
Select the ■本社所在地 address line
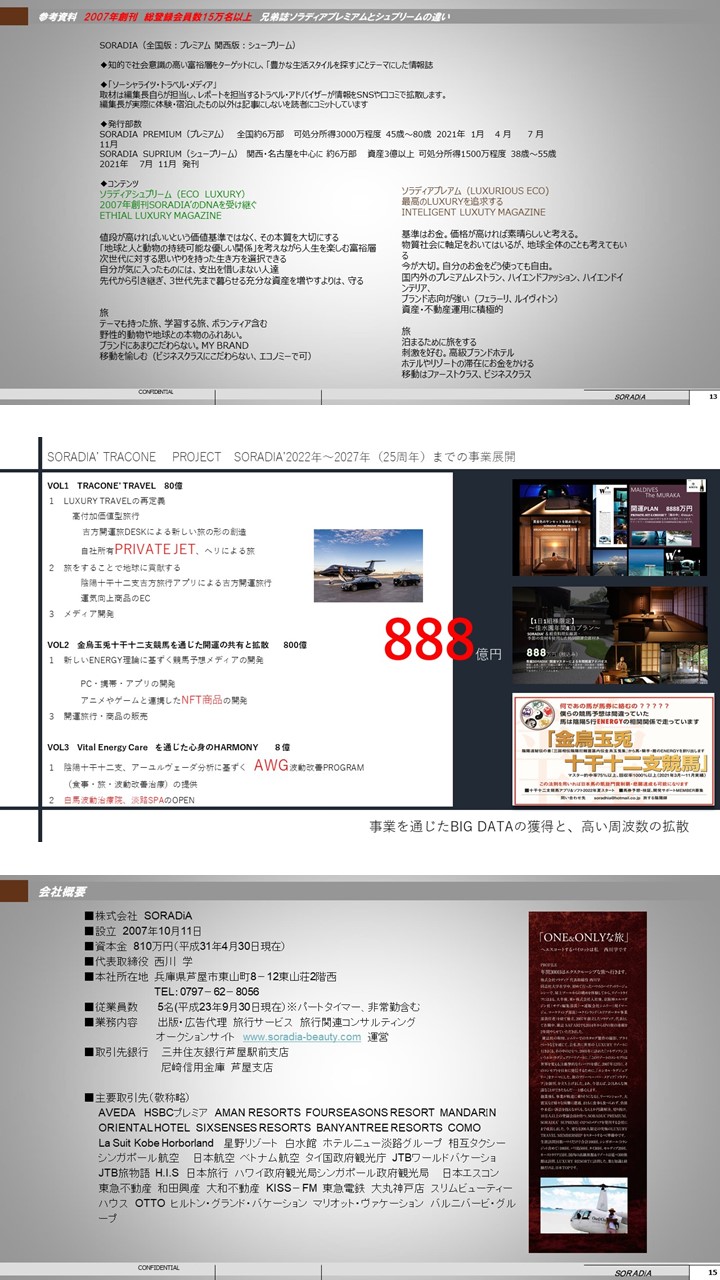click(210, 977)
